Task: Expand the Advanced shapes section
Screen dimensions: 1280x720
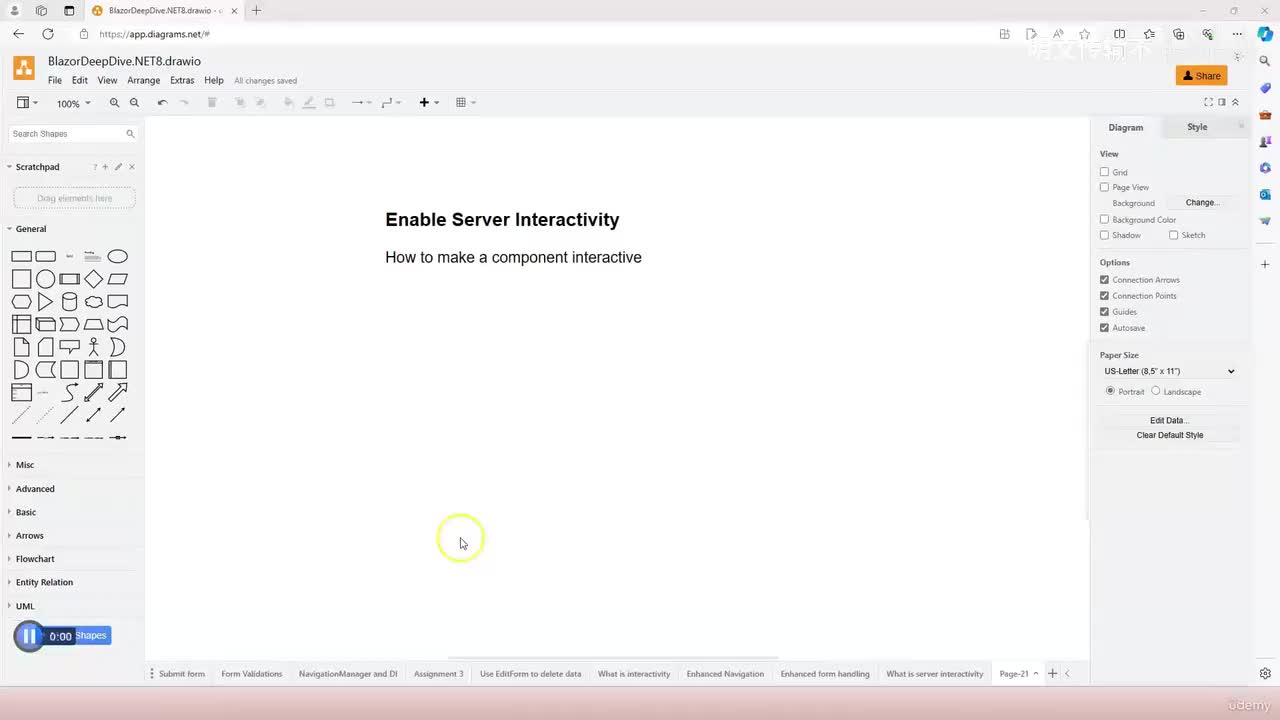Action: [35, 489]
